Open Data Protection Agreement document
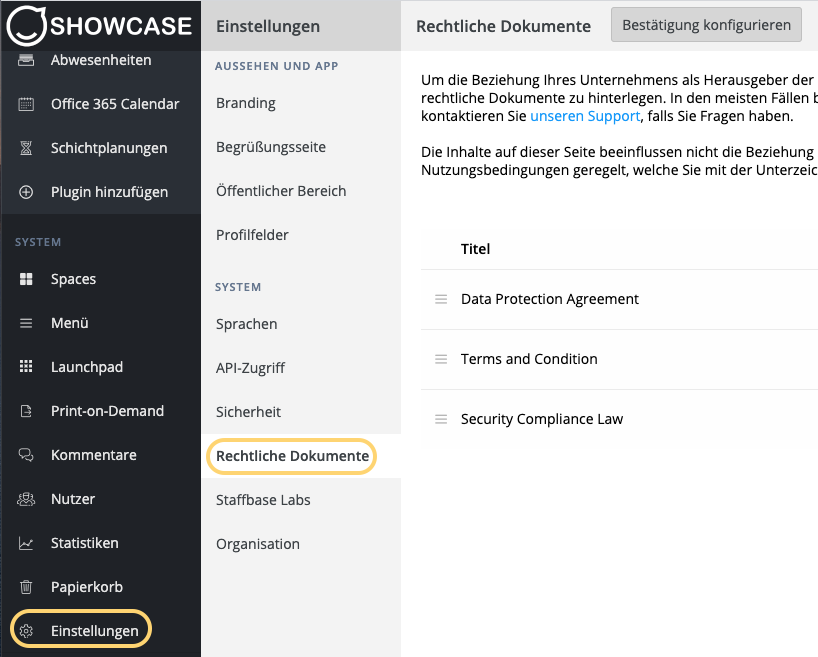Viewport: 818px width, 657px height. click(549, 299)
